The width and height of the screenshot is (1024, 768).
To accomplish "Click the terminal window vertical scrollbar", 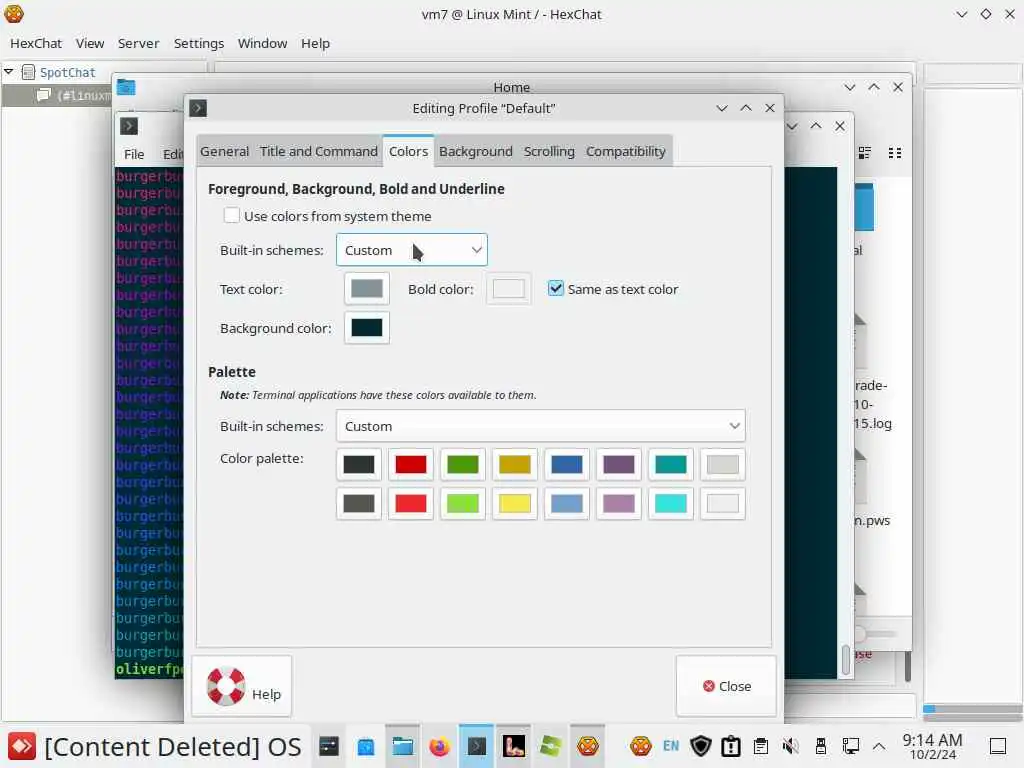I will point(846,658).
